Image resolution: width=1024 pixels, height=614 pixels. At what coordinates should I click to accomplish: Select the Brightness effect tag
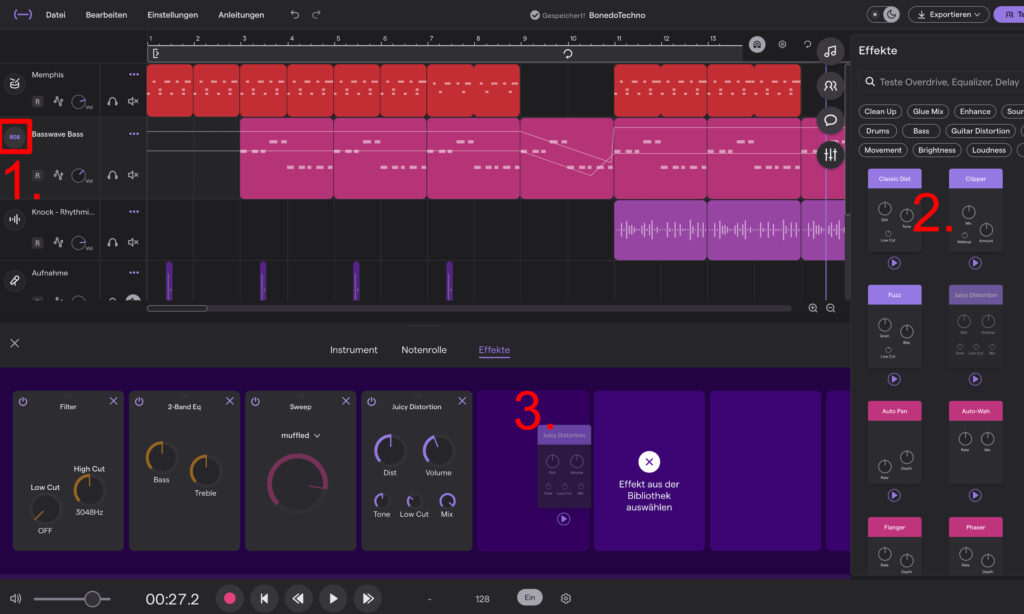tap(936, 150)
